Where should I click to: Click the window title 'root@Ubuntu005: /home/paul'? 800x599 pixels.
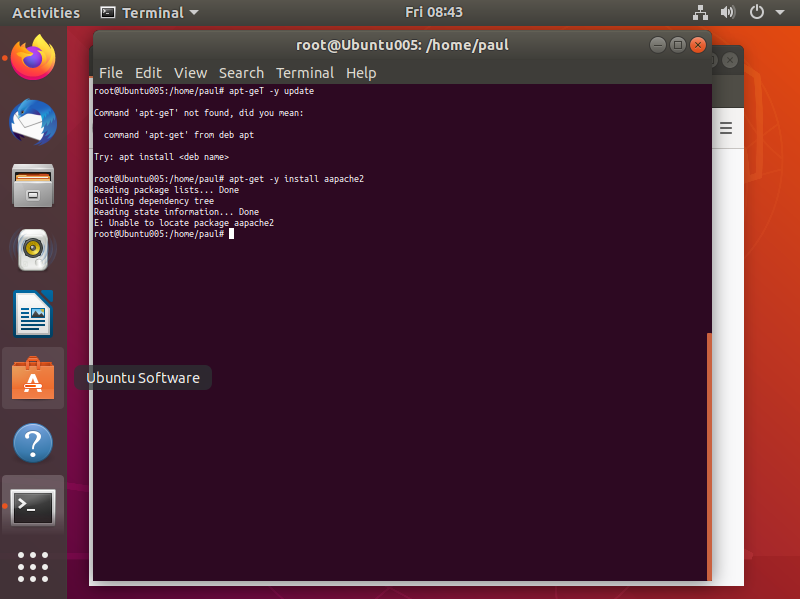[x=402, y=45]
